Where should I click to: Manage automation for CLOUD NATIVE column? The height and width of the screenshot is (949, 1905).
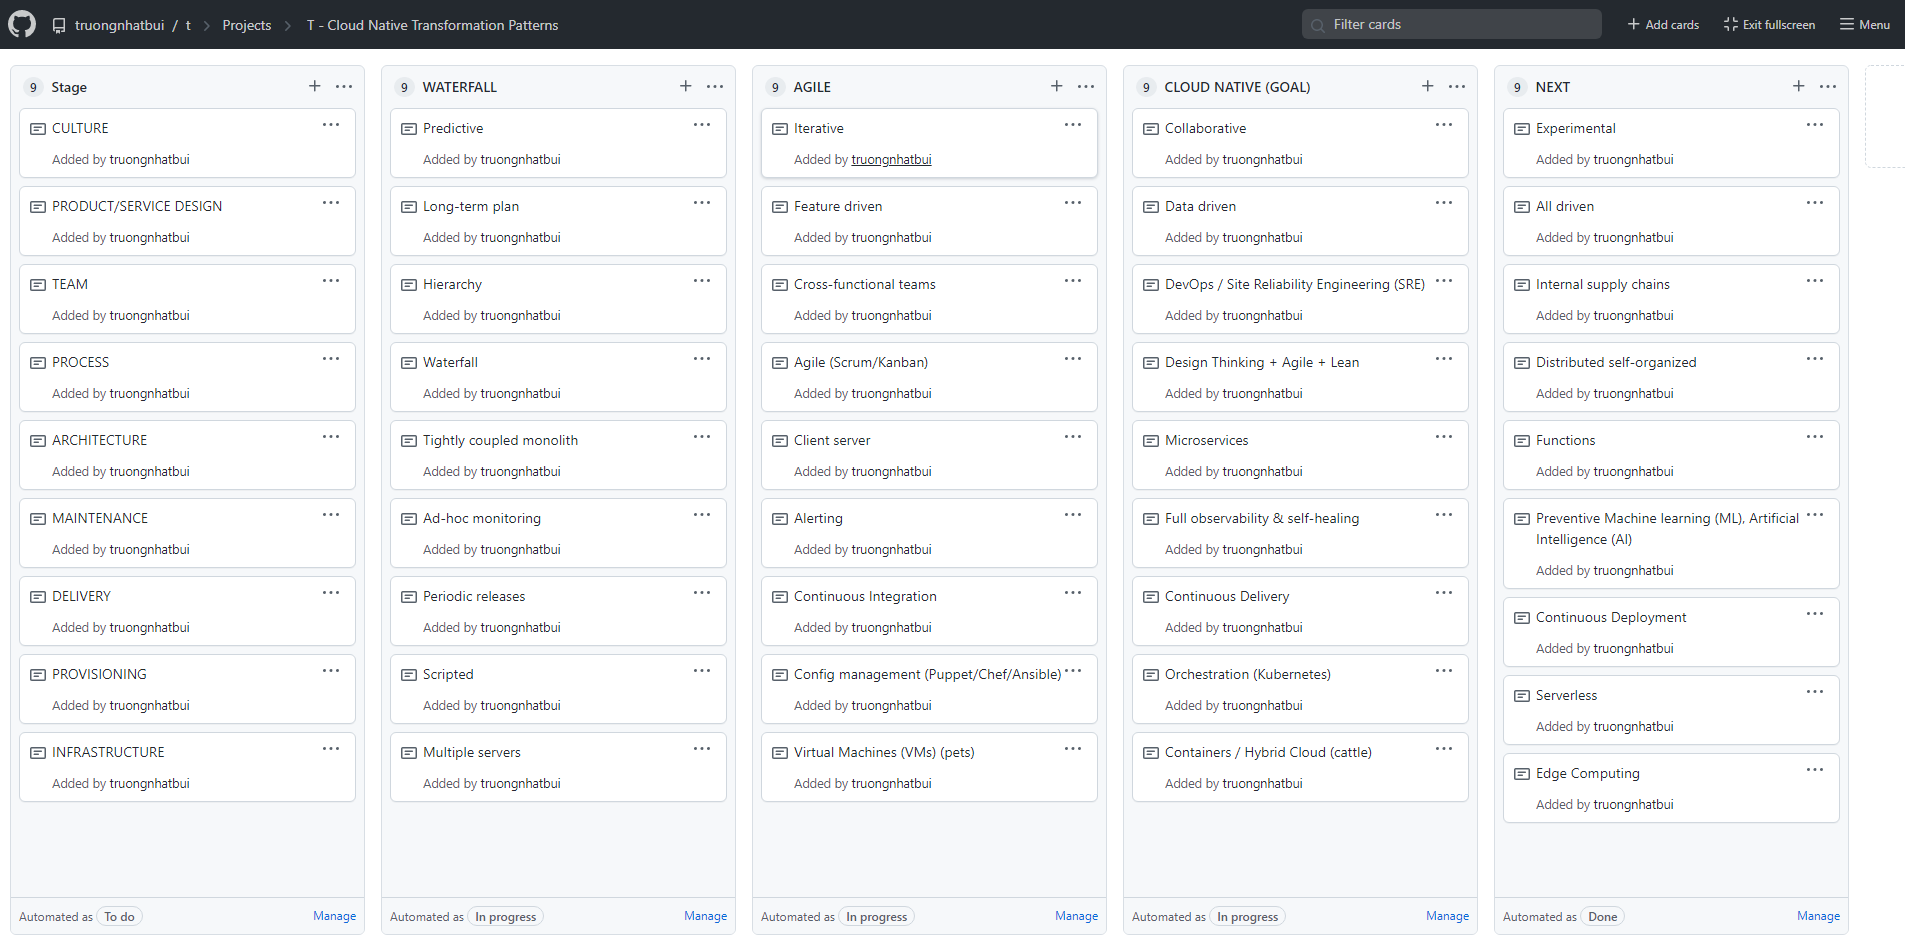(1447, 916)
